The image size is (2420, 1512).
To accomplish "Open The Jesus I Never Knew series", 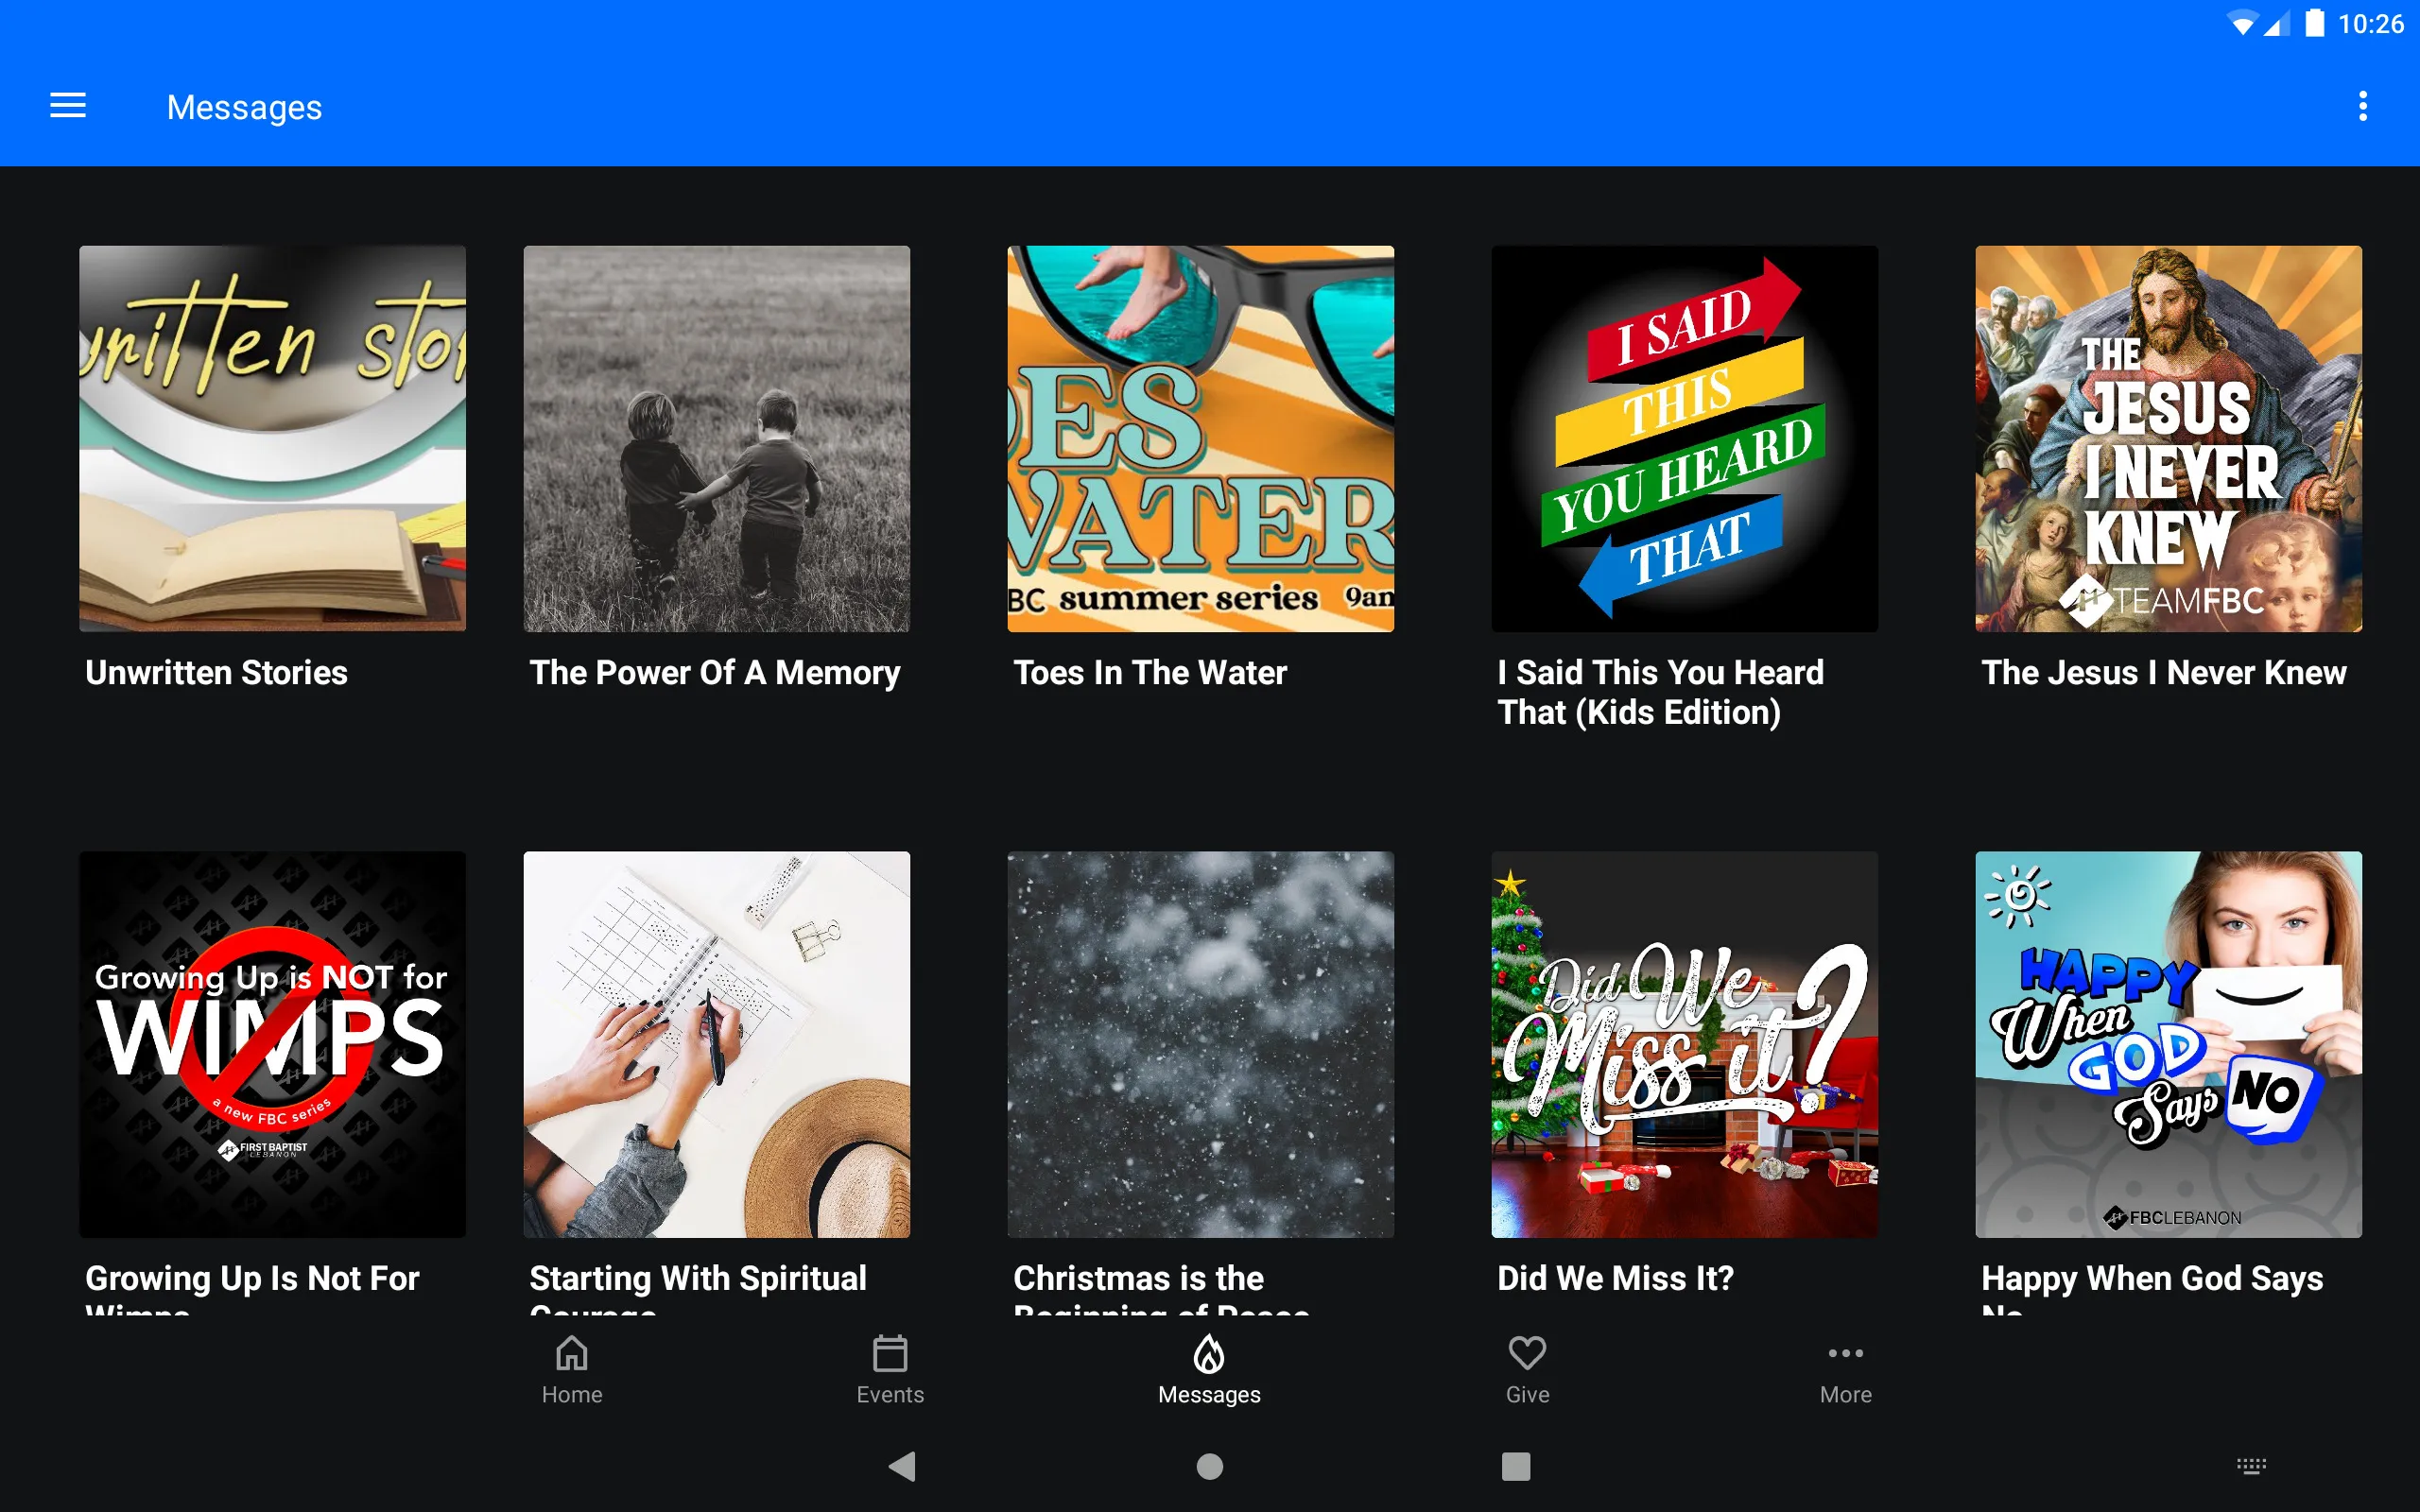I will click(2168, 438).
